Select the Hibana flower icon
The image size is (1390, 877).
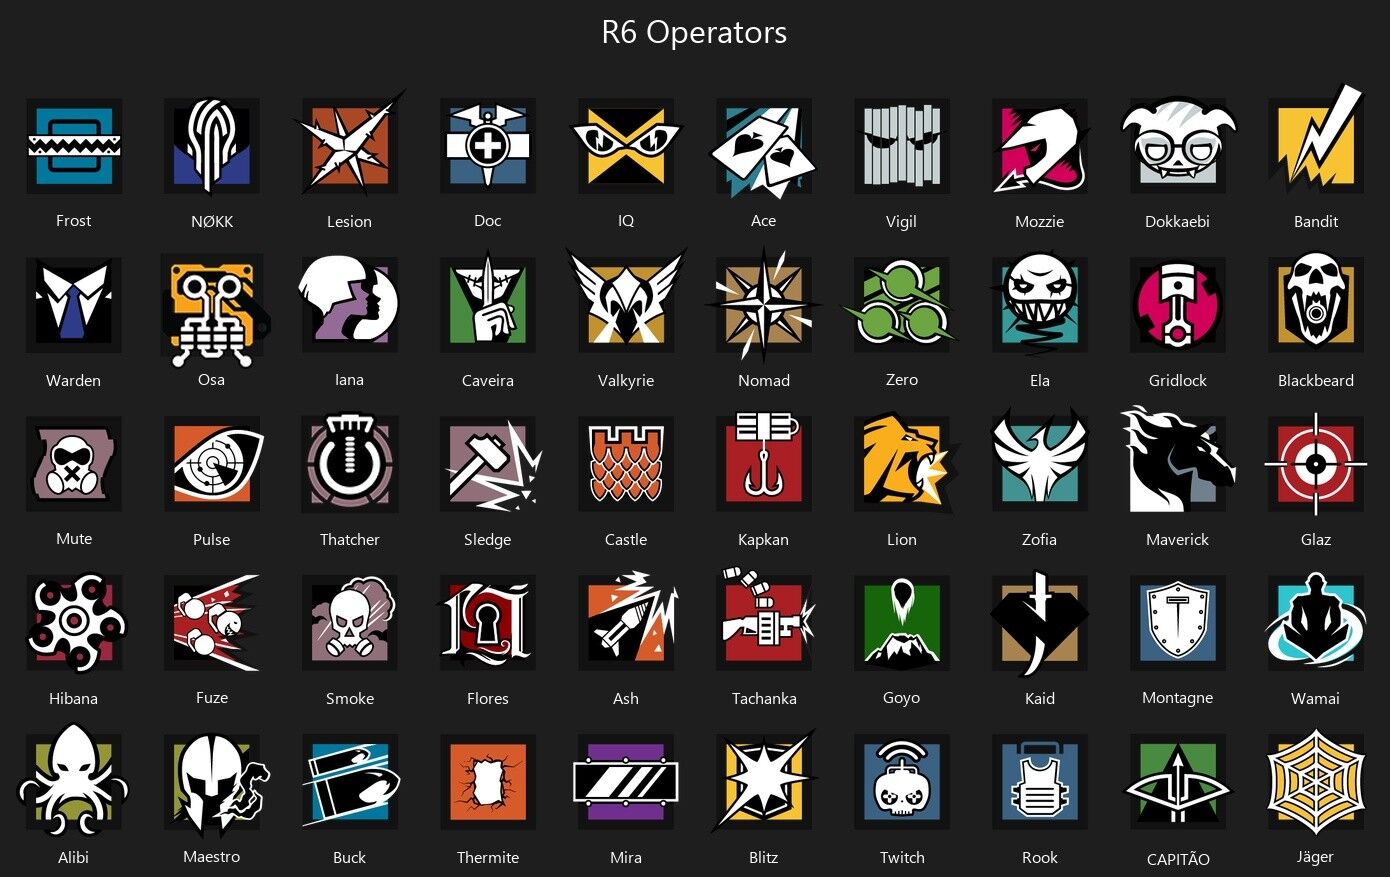point(74,622)
